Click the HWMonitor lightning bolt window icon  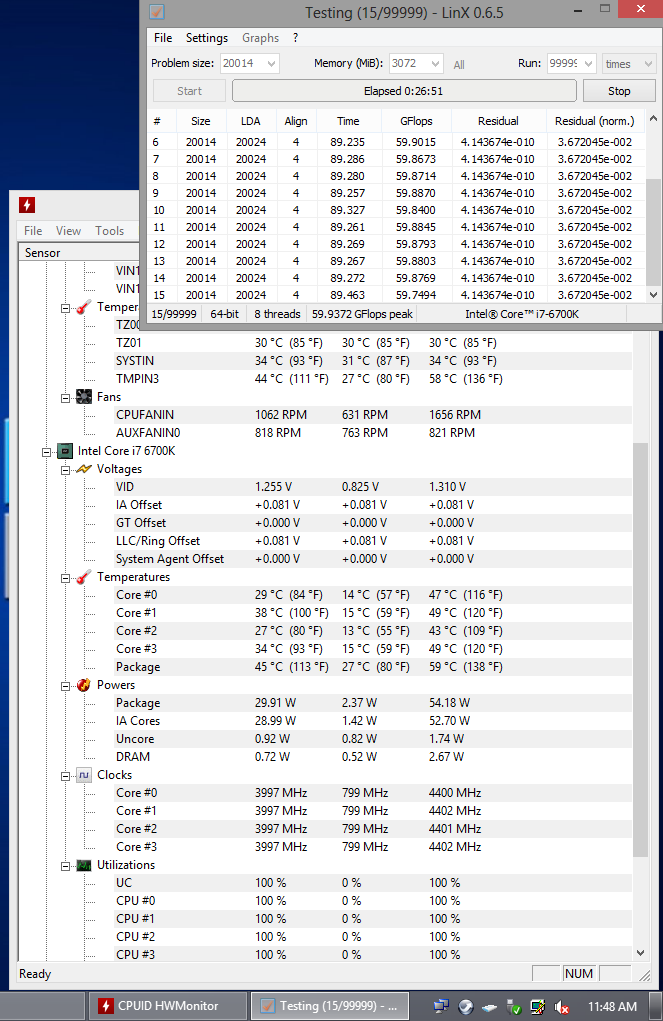point(27,205)
